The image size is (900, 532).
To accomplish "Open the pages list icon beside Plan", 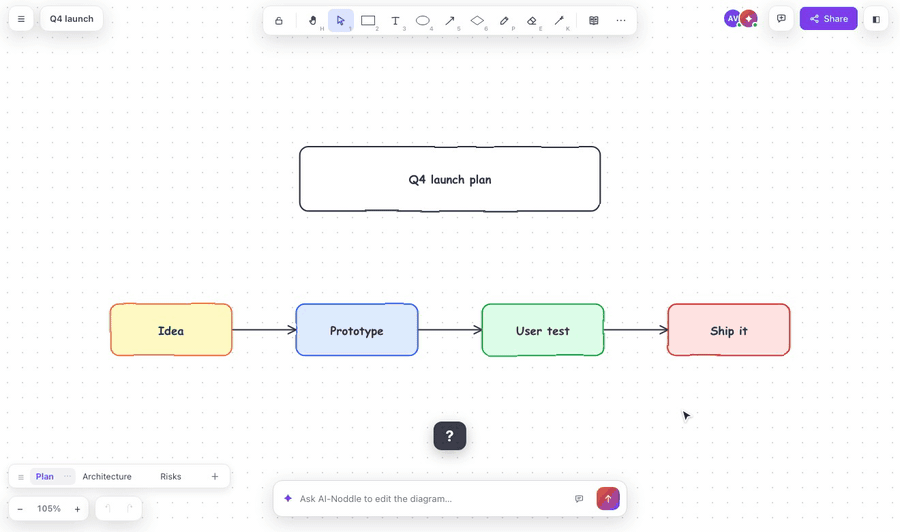I will click(21, 477).
